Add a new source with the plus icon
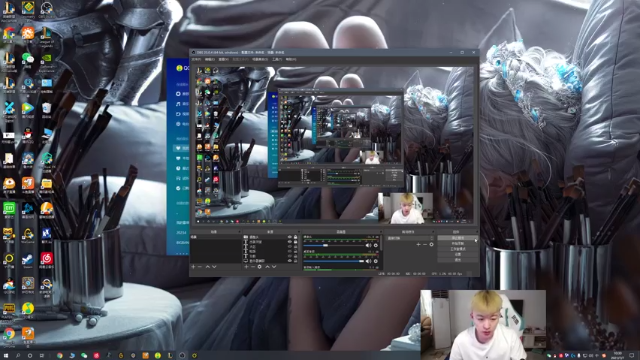 click(x=246, y=267)
